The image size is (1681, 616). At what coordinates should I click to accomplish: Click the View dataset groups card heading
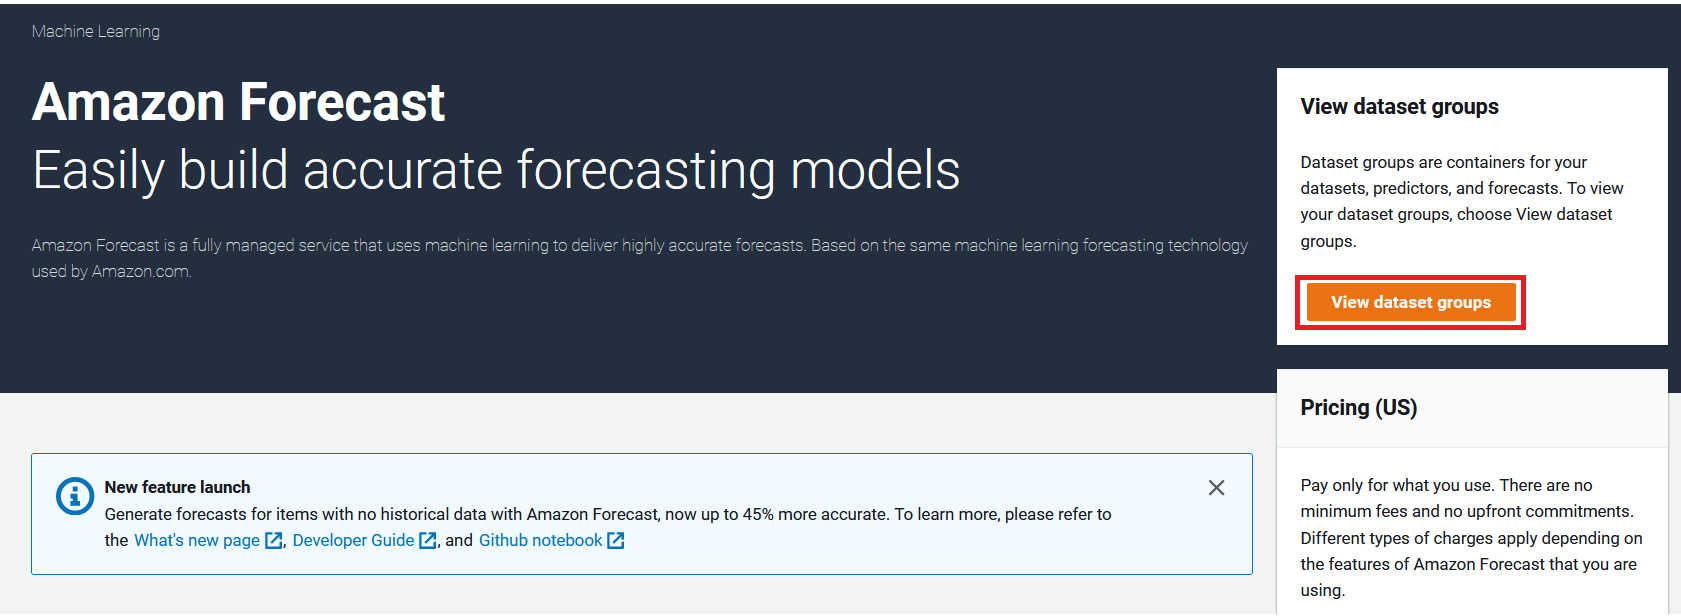click(x=1399, y=107)
